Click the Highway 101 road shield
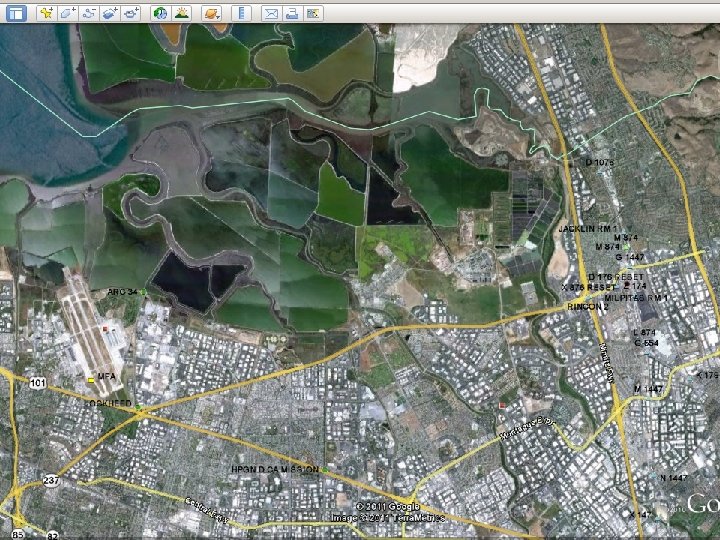 click(37, 382)
